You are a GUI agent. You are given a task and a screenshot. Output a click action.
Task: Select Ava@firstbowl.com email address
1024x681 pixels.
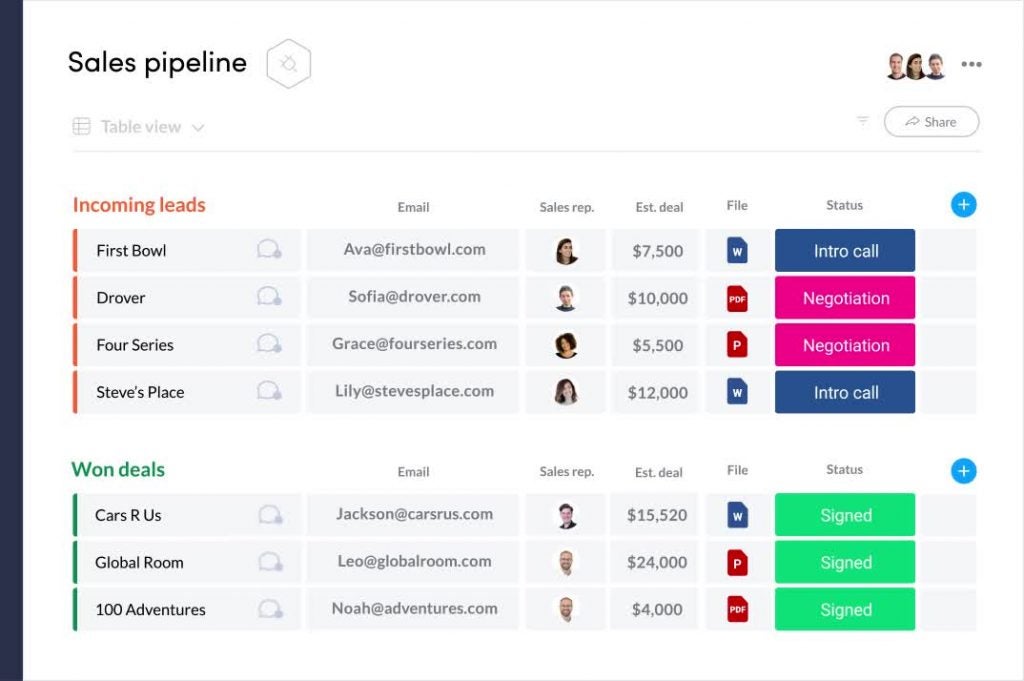pos(413,250)
